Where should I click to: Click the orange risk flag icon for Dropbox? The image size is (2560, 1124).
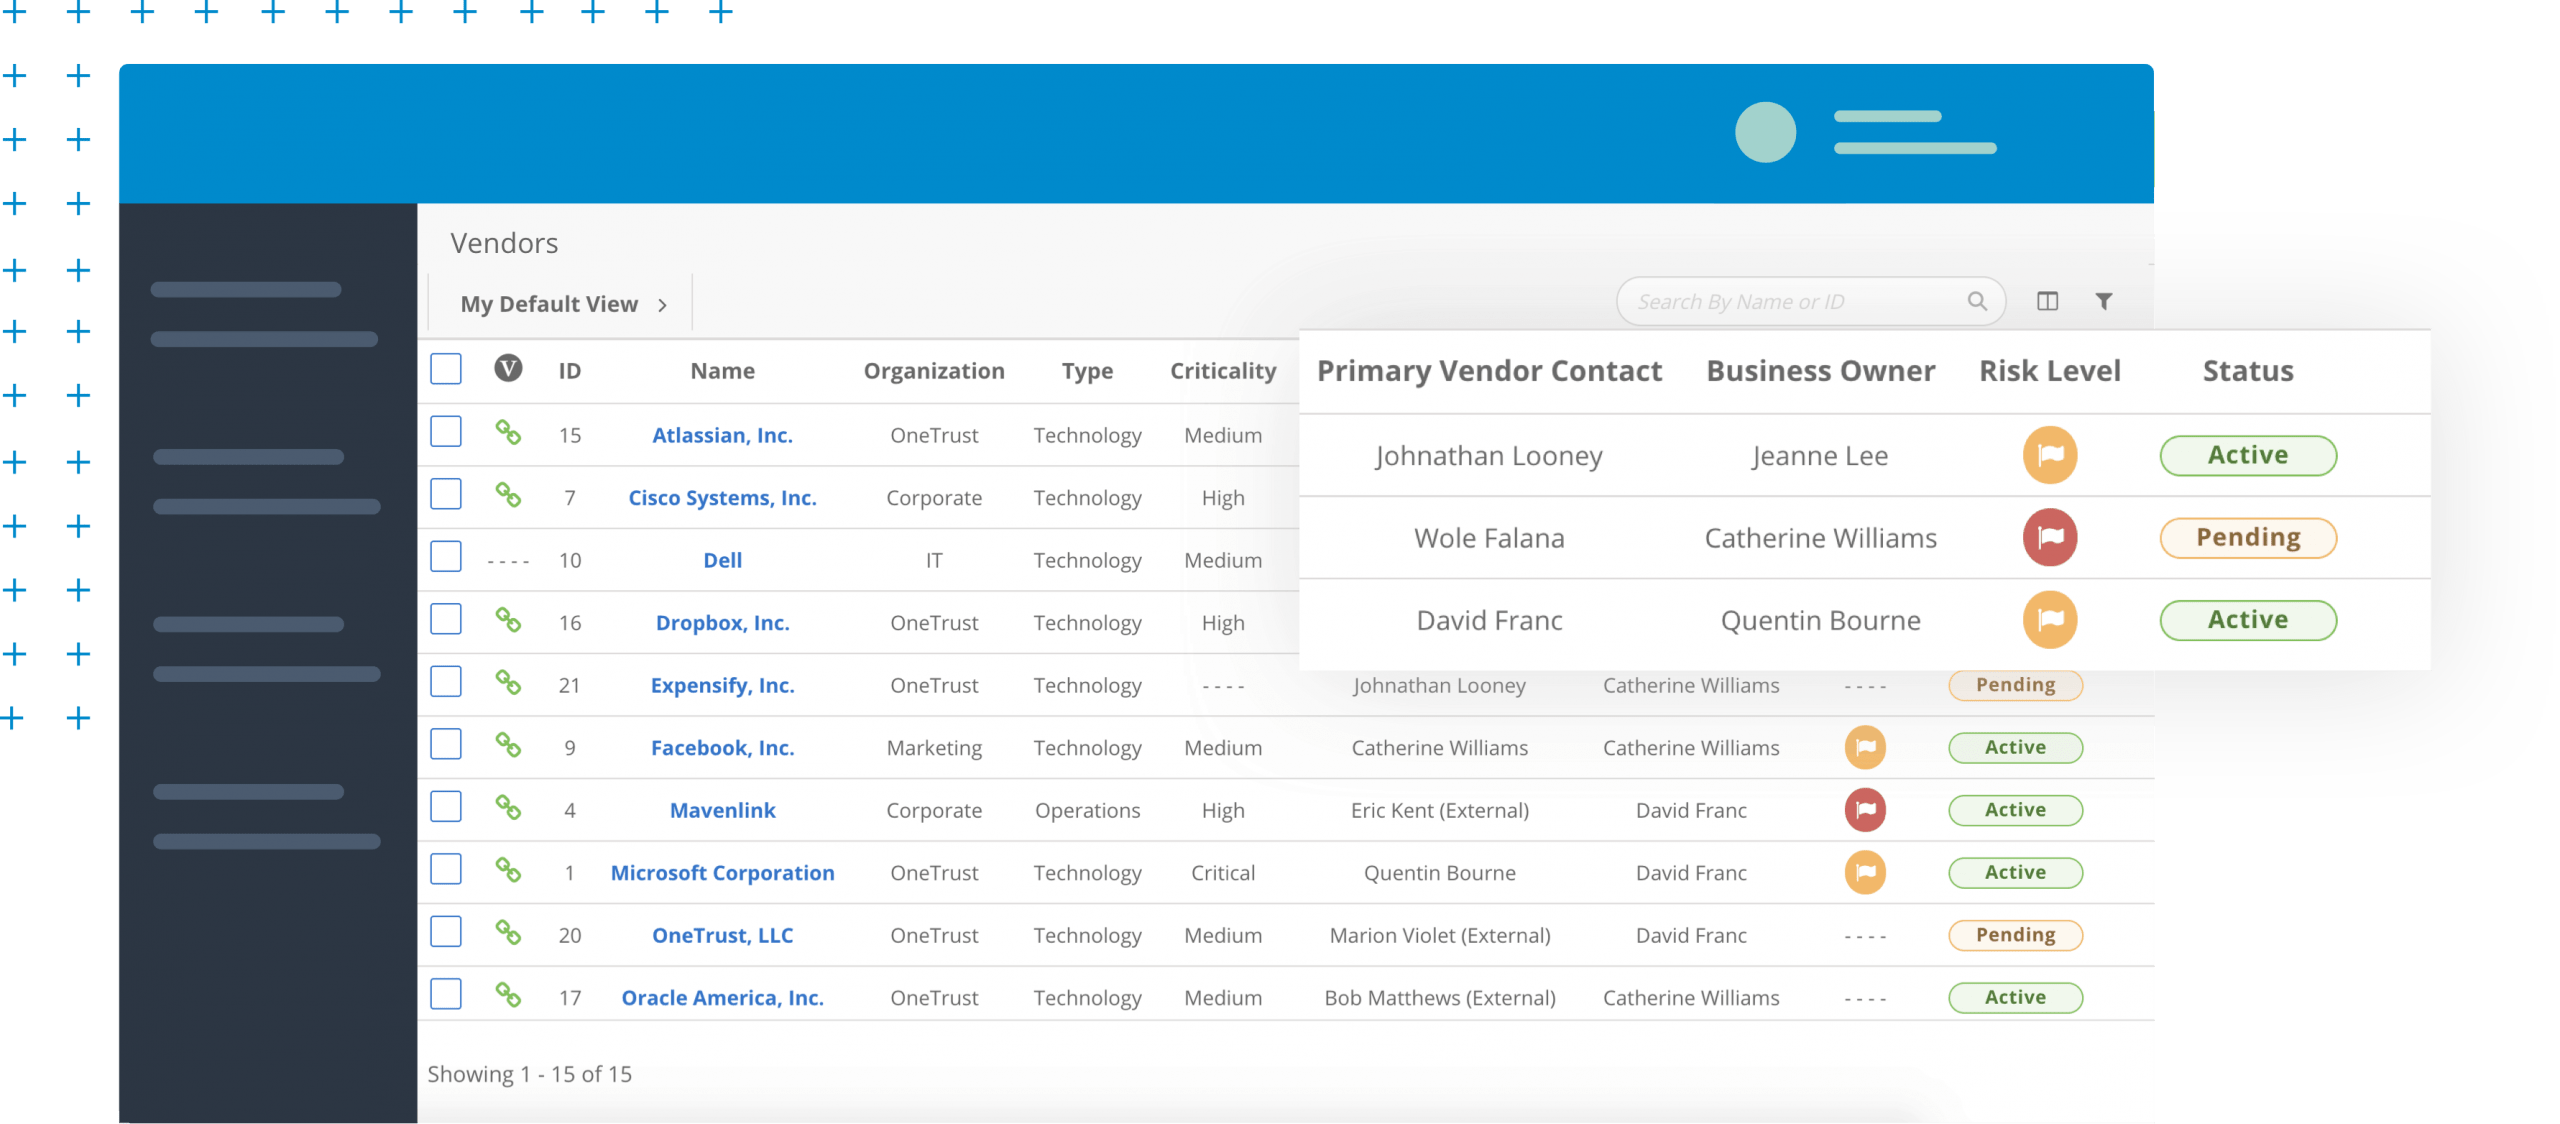2046,621
